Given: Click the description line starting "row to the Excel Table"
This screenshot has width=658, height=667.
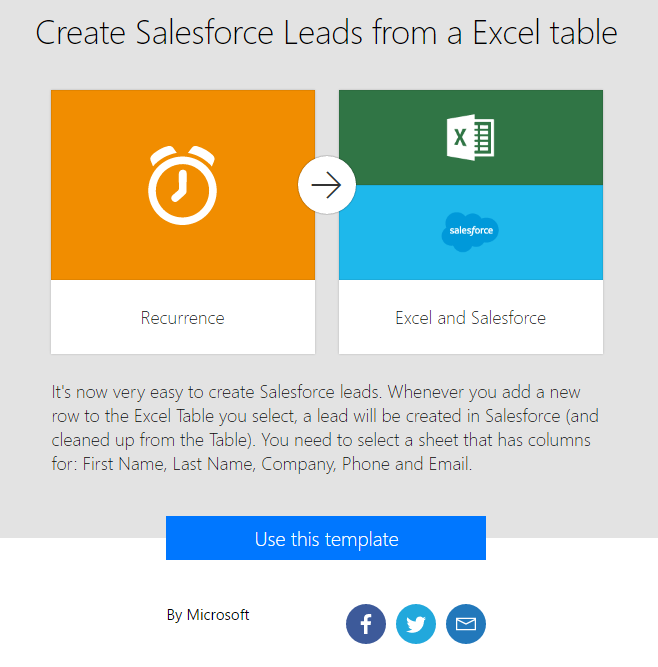Looking at the screenshot, I should 325,416.
